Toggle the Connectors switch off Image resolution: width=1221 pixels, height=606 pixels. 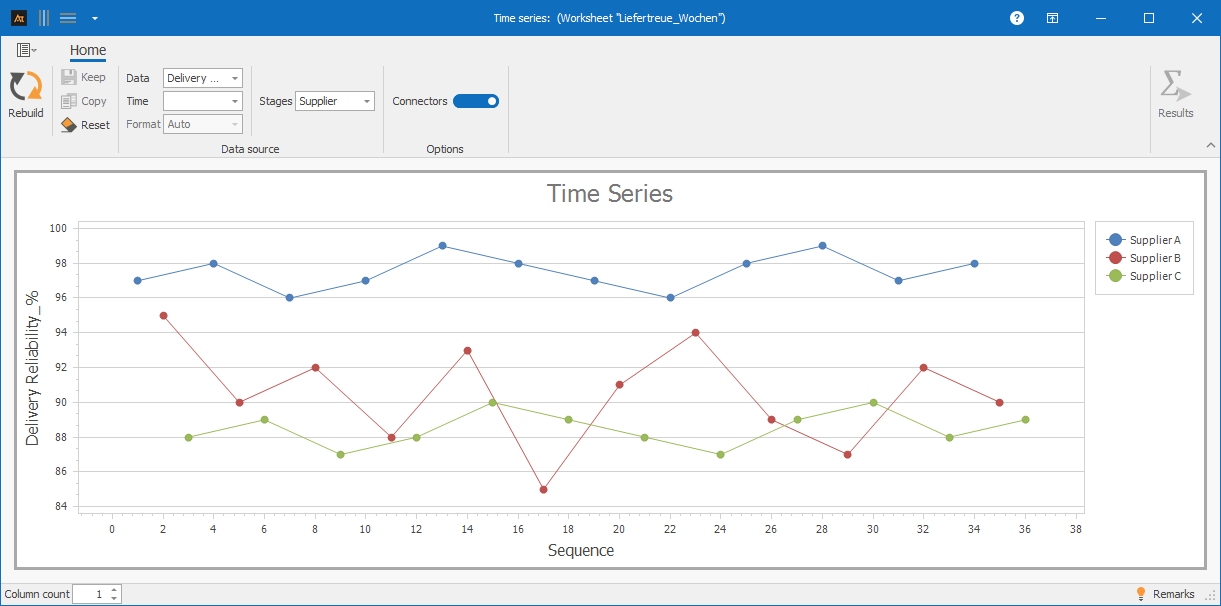(x=476, y=101)
